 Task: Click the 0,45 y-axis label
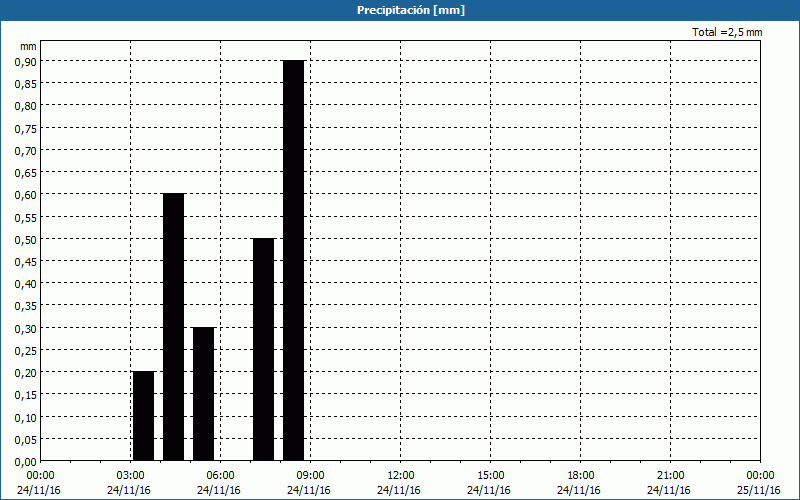point(26,261)
